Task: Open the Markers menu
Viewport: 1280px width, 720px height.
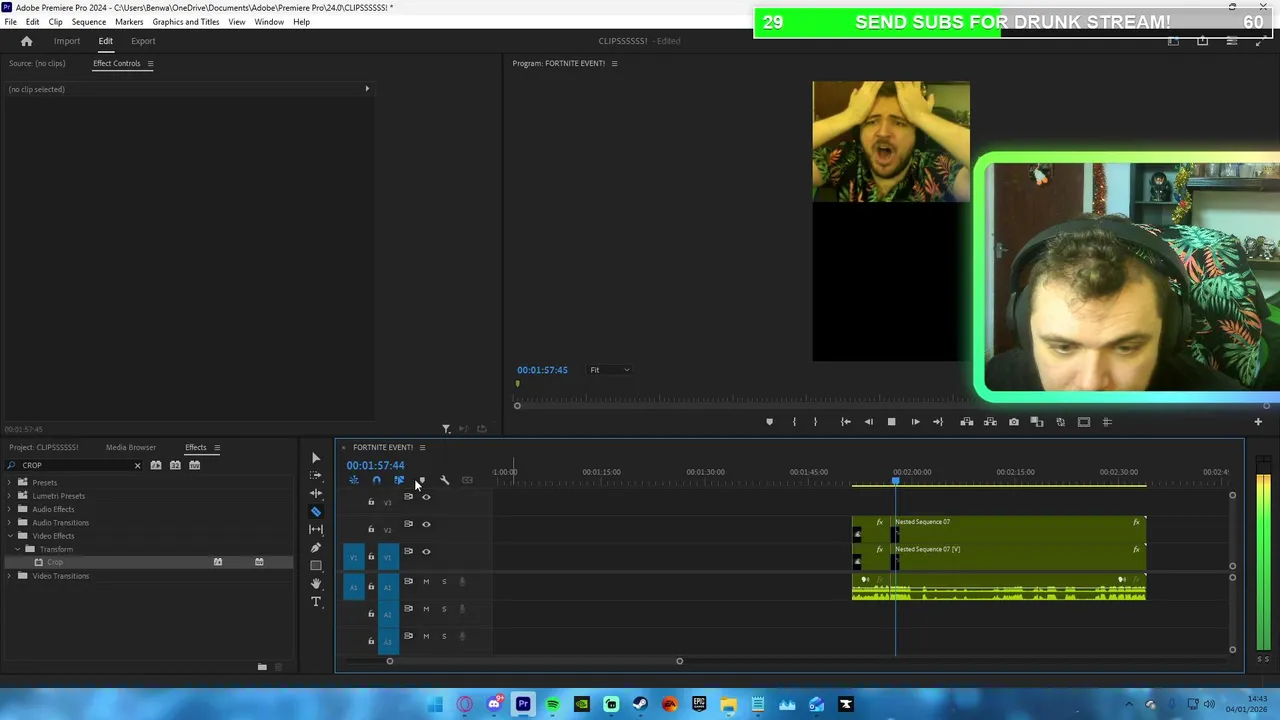Action: coord(129,22)
